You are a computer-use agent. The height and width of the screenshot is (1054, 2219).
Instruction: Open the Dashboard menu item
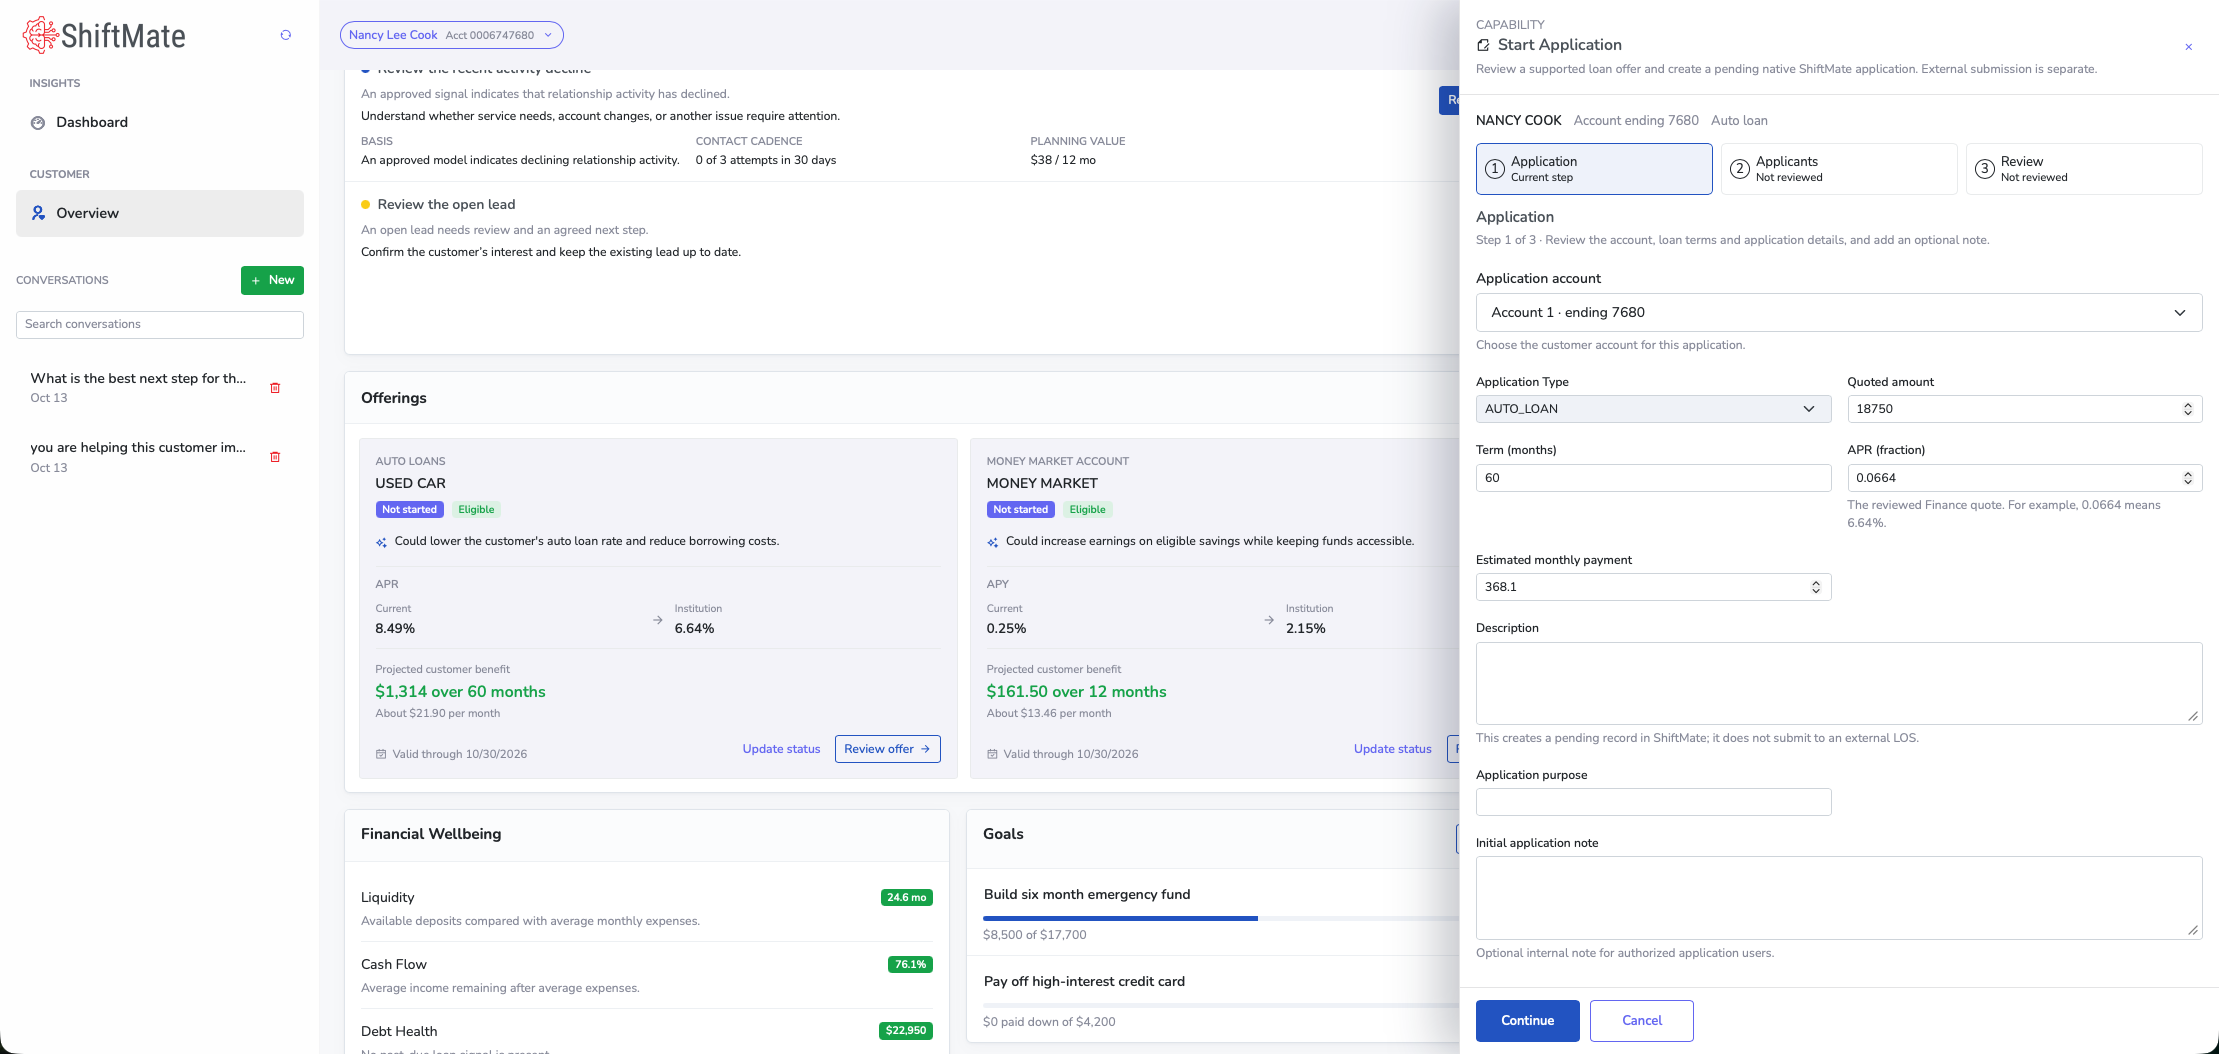coord(160,122)
